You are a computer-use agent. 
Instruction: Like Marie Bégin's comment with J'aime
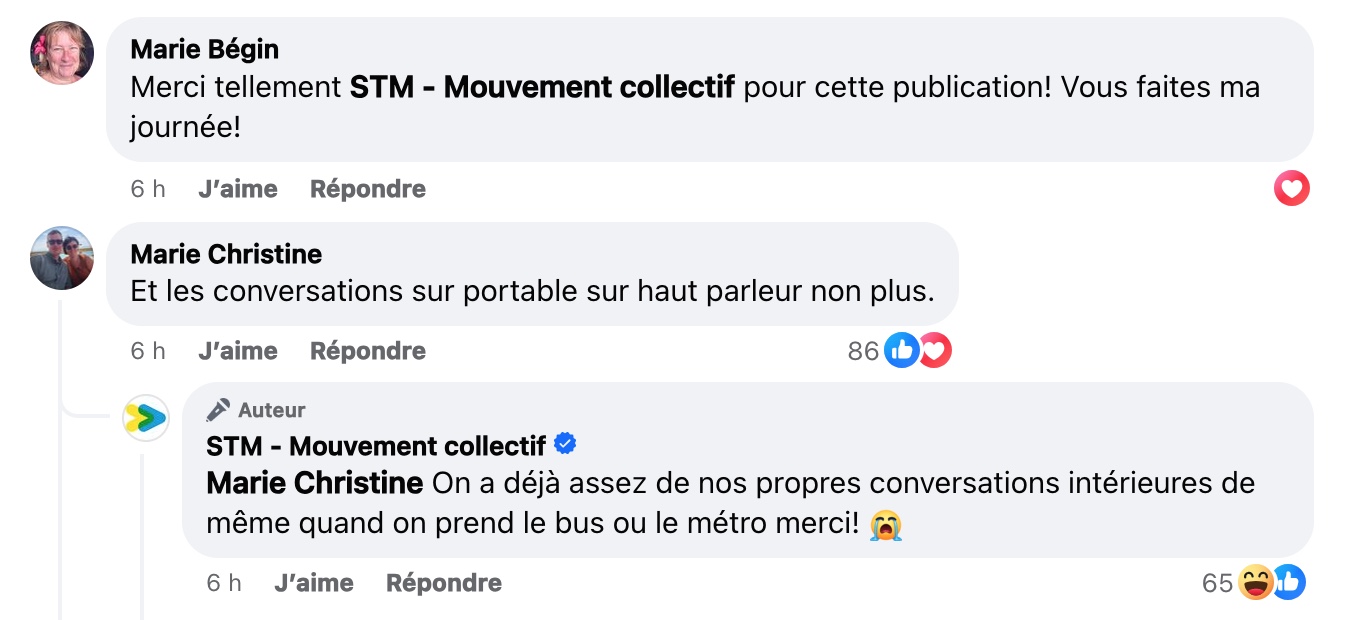coord(238,189)
